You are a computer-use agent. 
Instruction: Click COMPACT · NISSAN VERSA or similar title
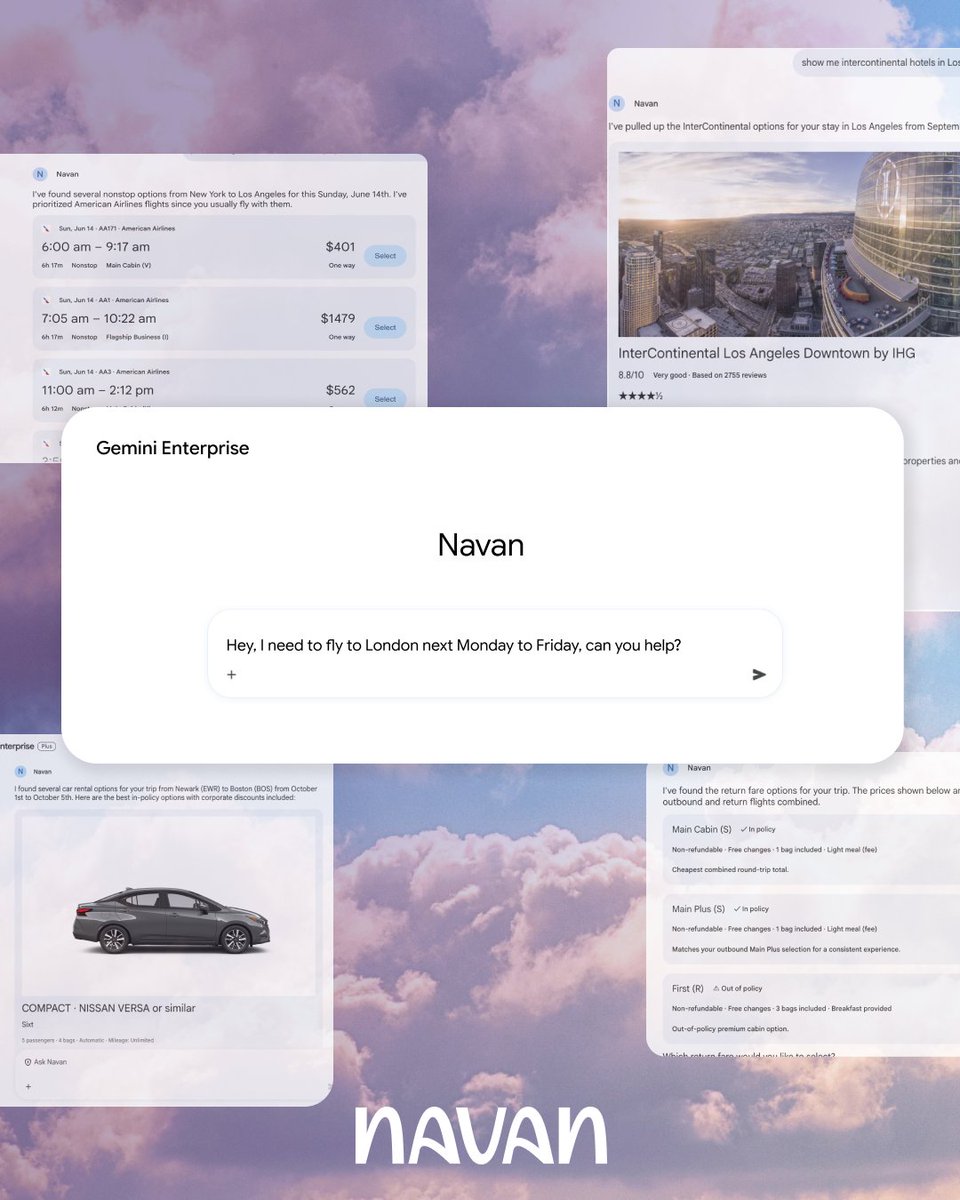[x=109, y=1008]
